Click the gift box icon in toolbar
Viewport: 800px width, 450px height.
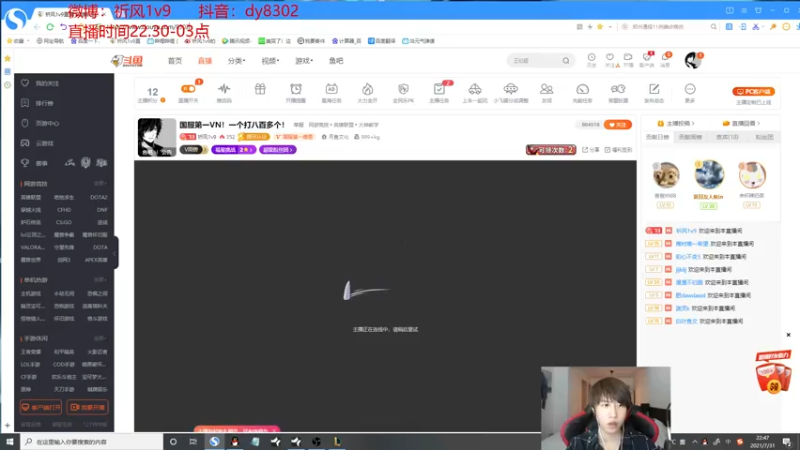click(x=260, y=89)
